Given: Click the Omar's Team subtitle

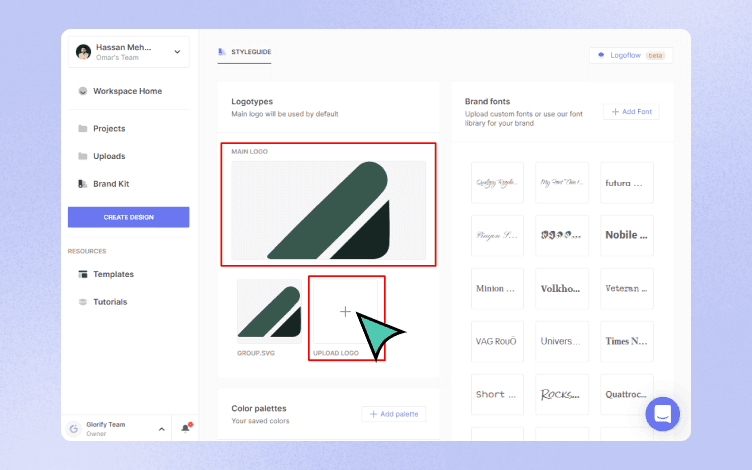Looking at the screenshot, I should [x=117, y=58].
